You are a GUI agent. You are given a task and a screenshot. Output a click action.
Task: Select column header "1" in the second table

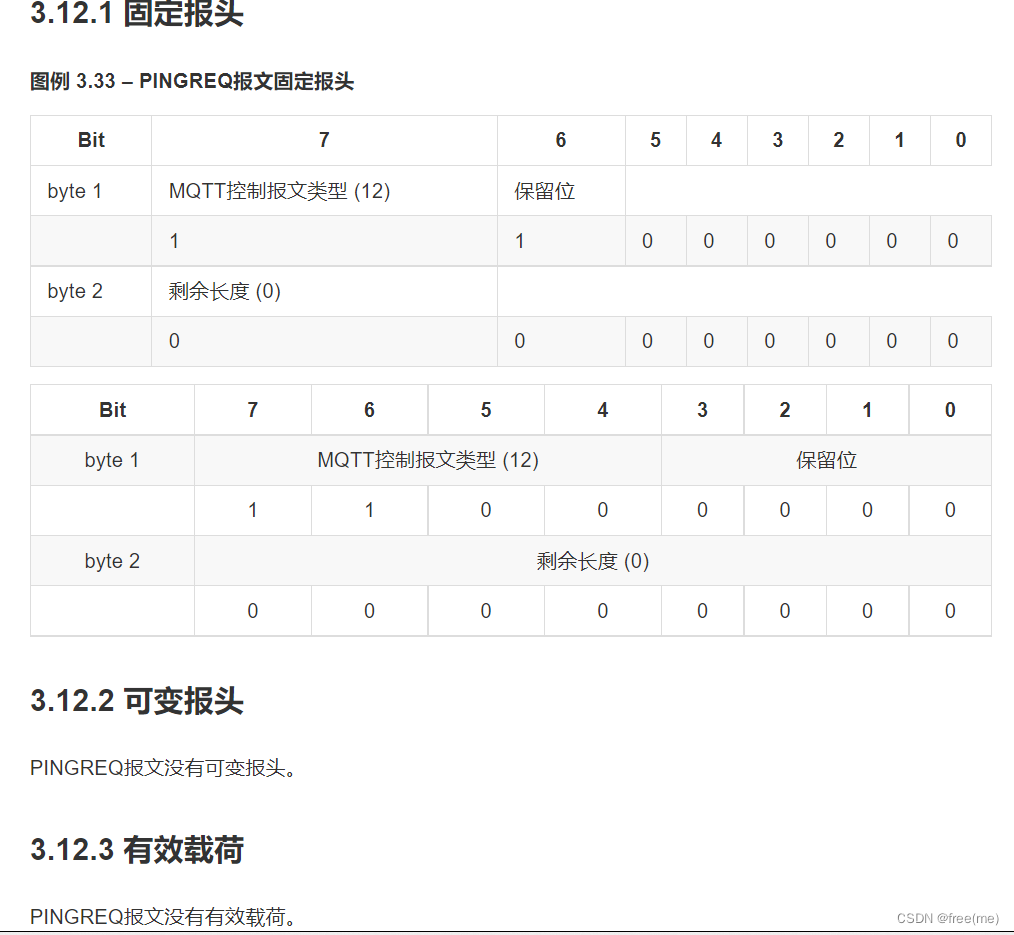pos(867,410)
